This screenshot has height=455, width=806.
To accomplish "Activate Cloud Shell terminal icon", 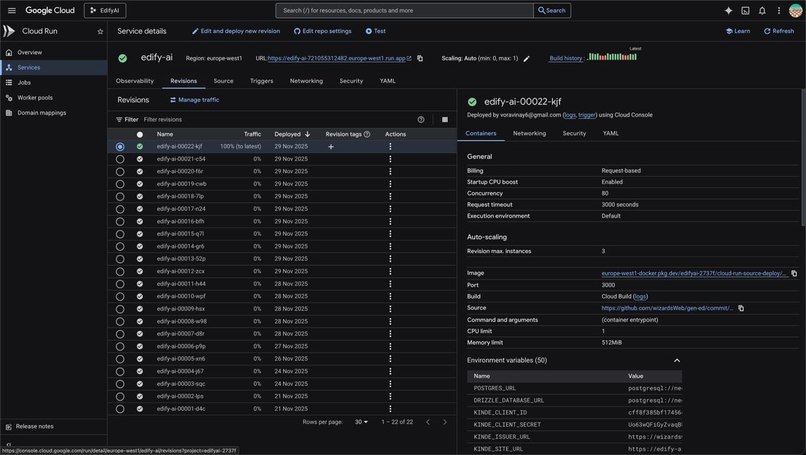I will coord(745,10).
